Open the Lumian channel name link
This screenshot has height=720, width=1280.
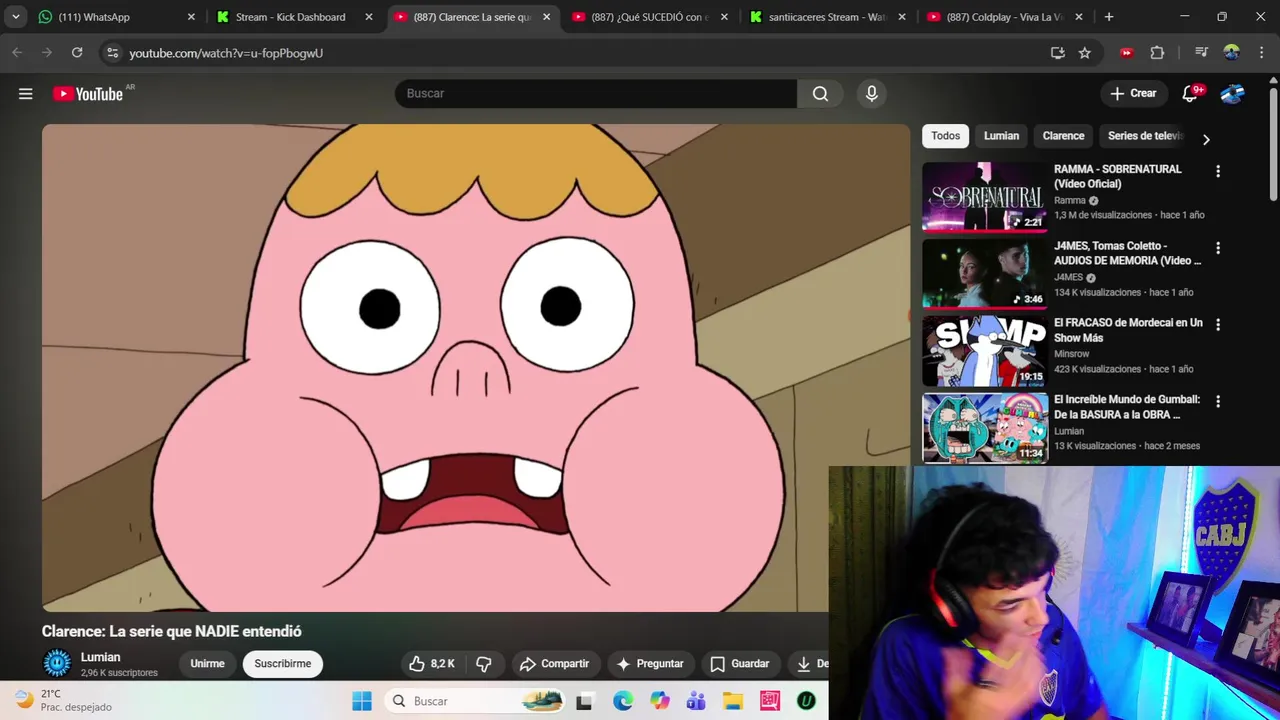pos(100,657)
